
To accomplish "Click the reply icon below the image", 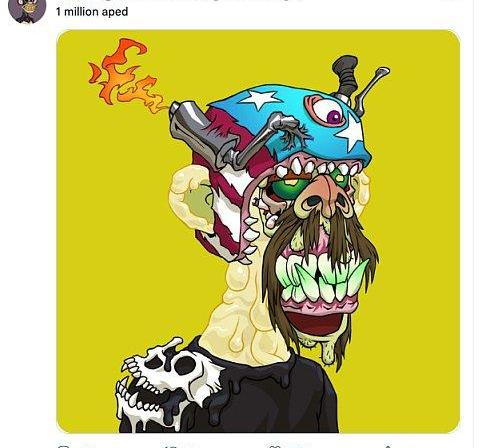I will point(63,446).
